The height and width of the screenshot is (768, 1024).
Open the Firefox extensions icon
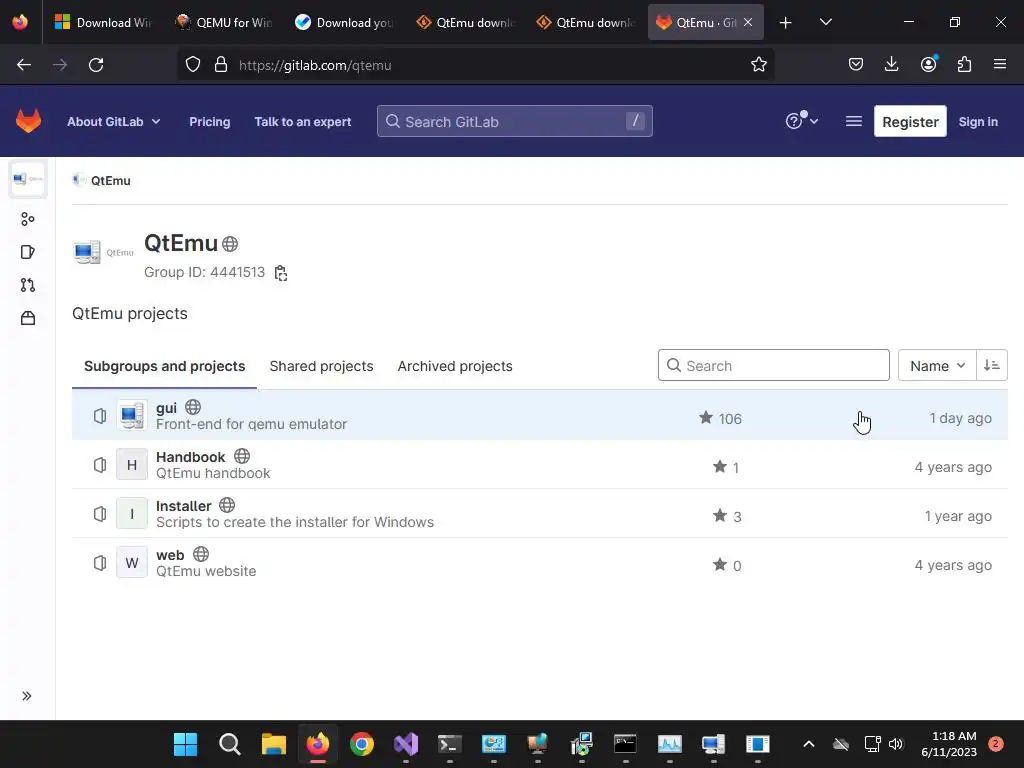(x=964, y=65)
